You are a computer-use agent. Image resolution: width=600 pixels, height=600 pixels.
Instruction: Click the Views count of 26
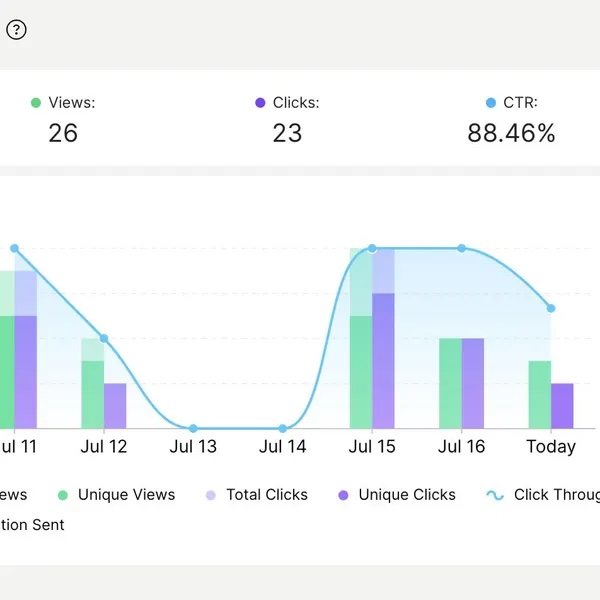(x=62, y=133)
